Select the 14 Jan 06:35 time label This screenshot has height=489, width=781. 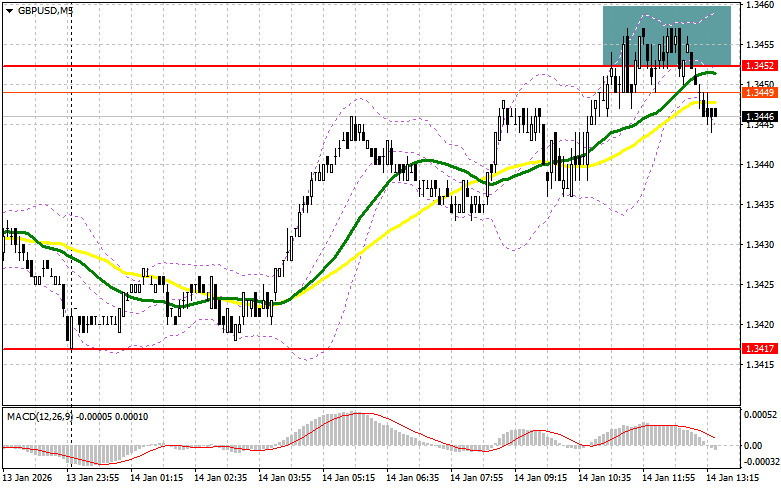click(412, 478)
